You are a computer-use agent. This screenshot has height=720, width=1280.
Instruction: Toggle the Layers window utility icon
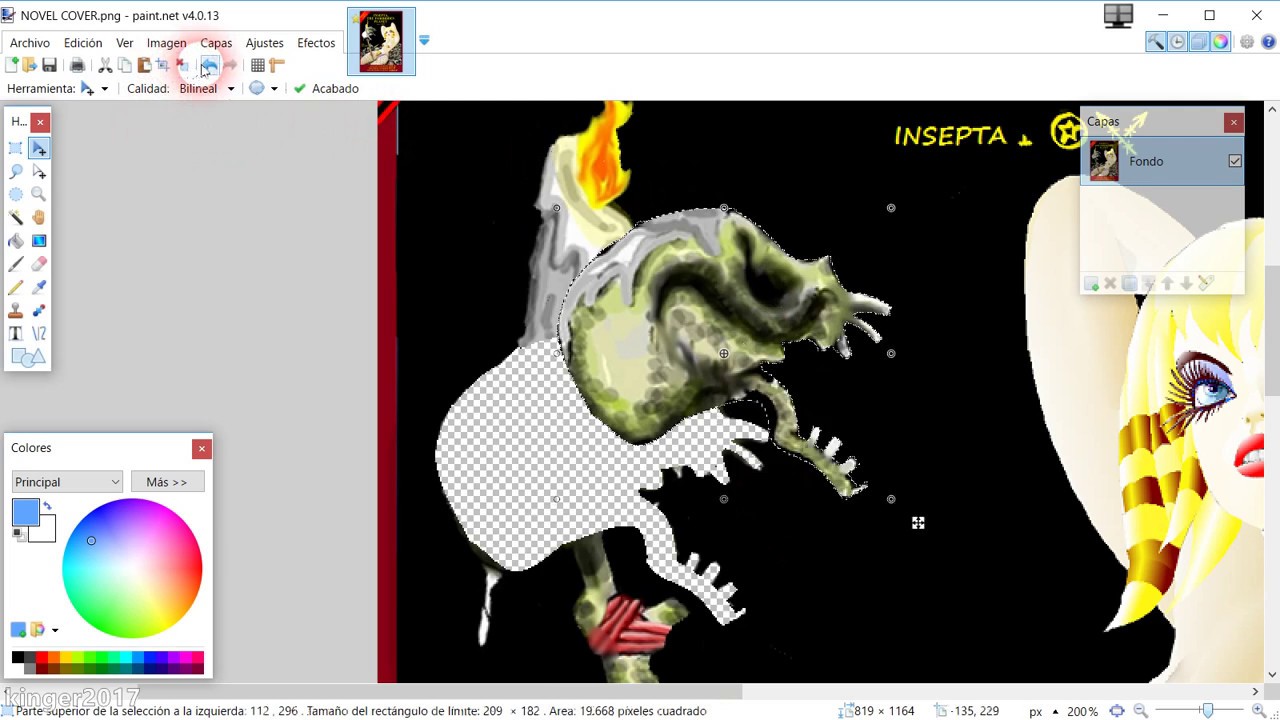pyautogui.click(x=1199, y=42)
